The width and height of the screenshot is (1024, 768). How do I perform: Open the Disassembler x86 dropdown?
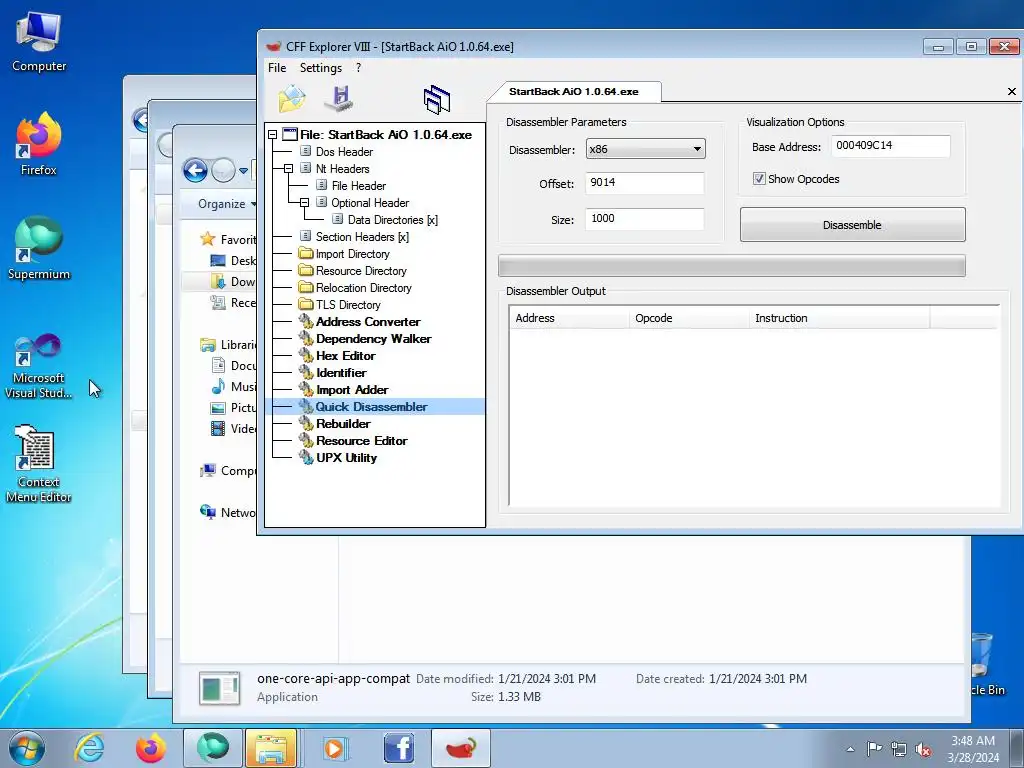click(x=645, y=149)
